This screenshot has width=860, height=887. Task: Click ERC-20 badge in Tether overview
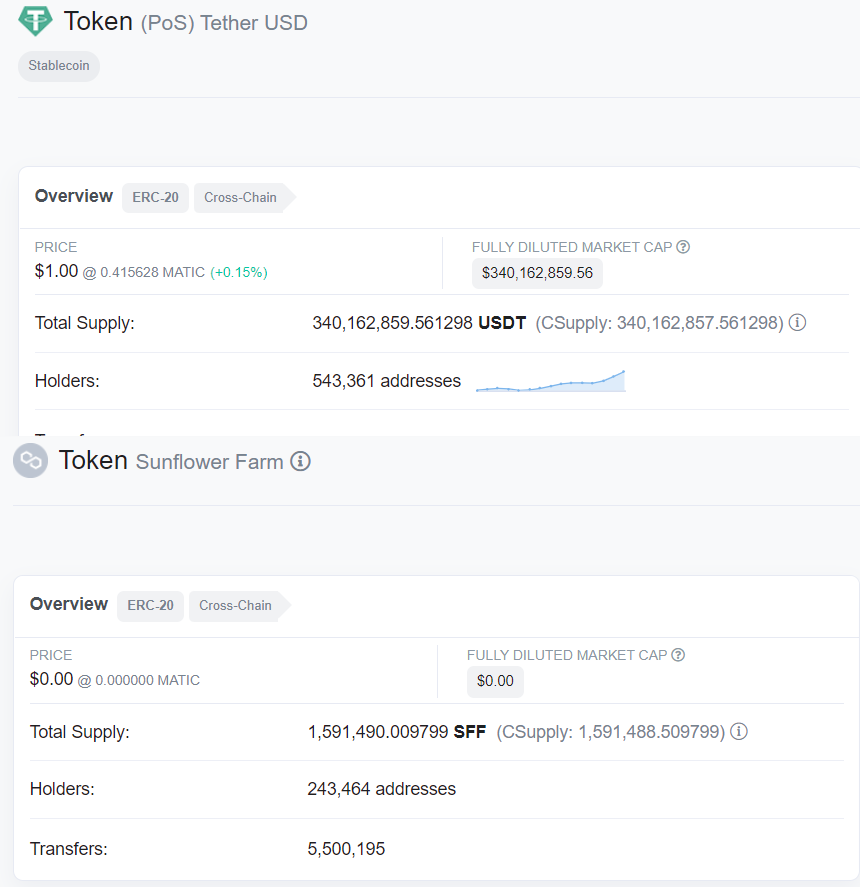pyautogui.click(x=155, y=197)
